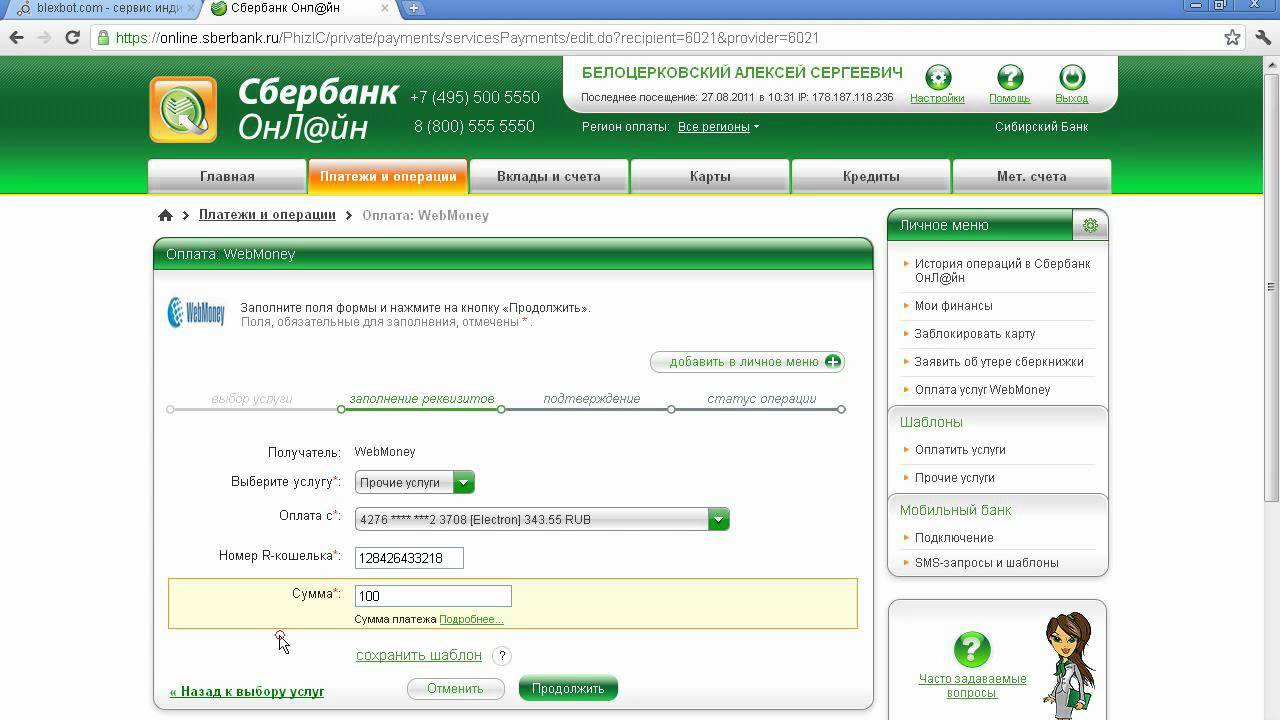Expand Выберите услугу dropdown Прочие услуги

coord(414,482)
